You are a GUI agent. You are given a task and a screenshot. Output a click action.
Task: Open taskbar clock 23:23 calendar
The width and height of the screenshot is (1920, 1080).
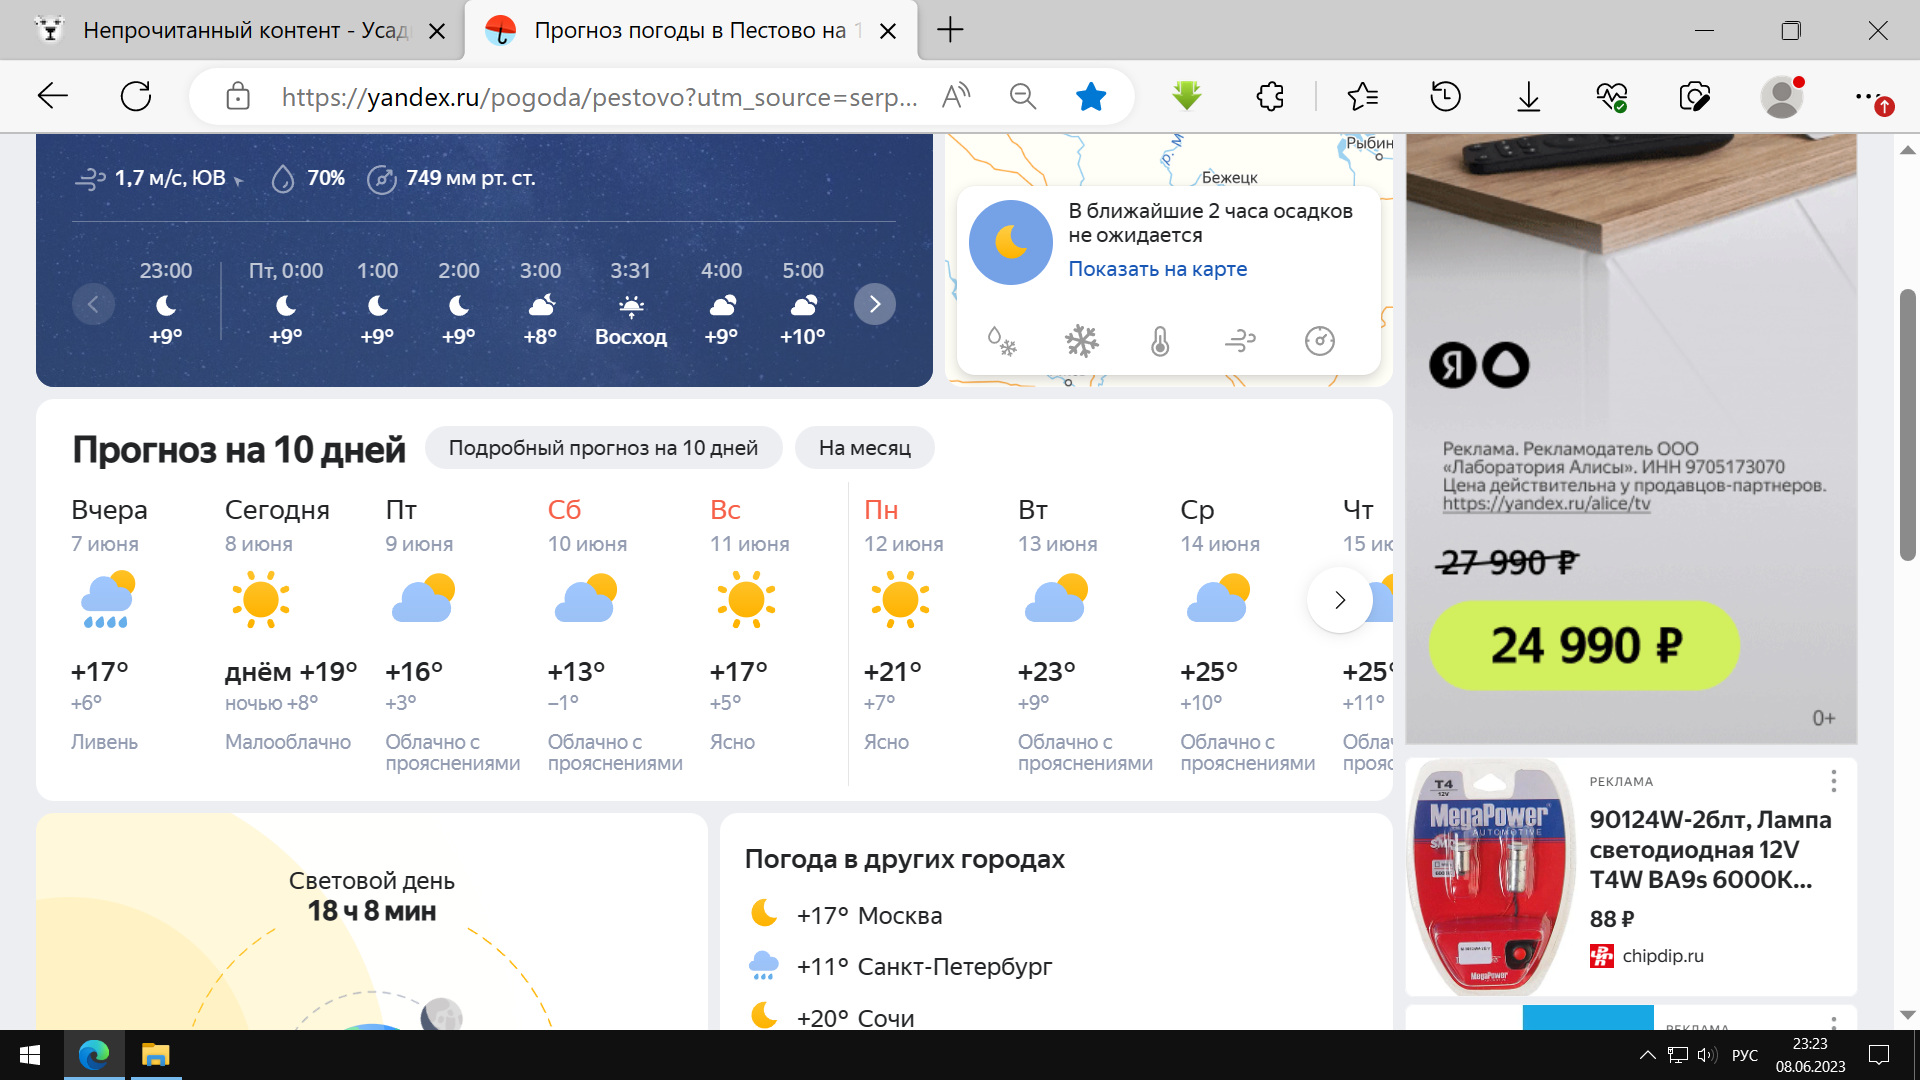[x=1810, y=1055]
